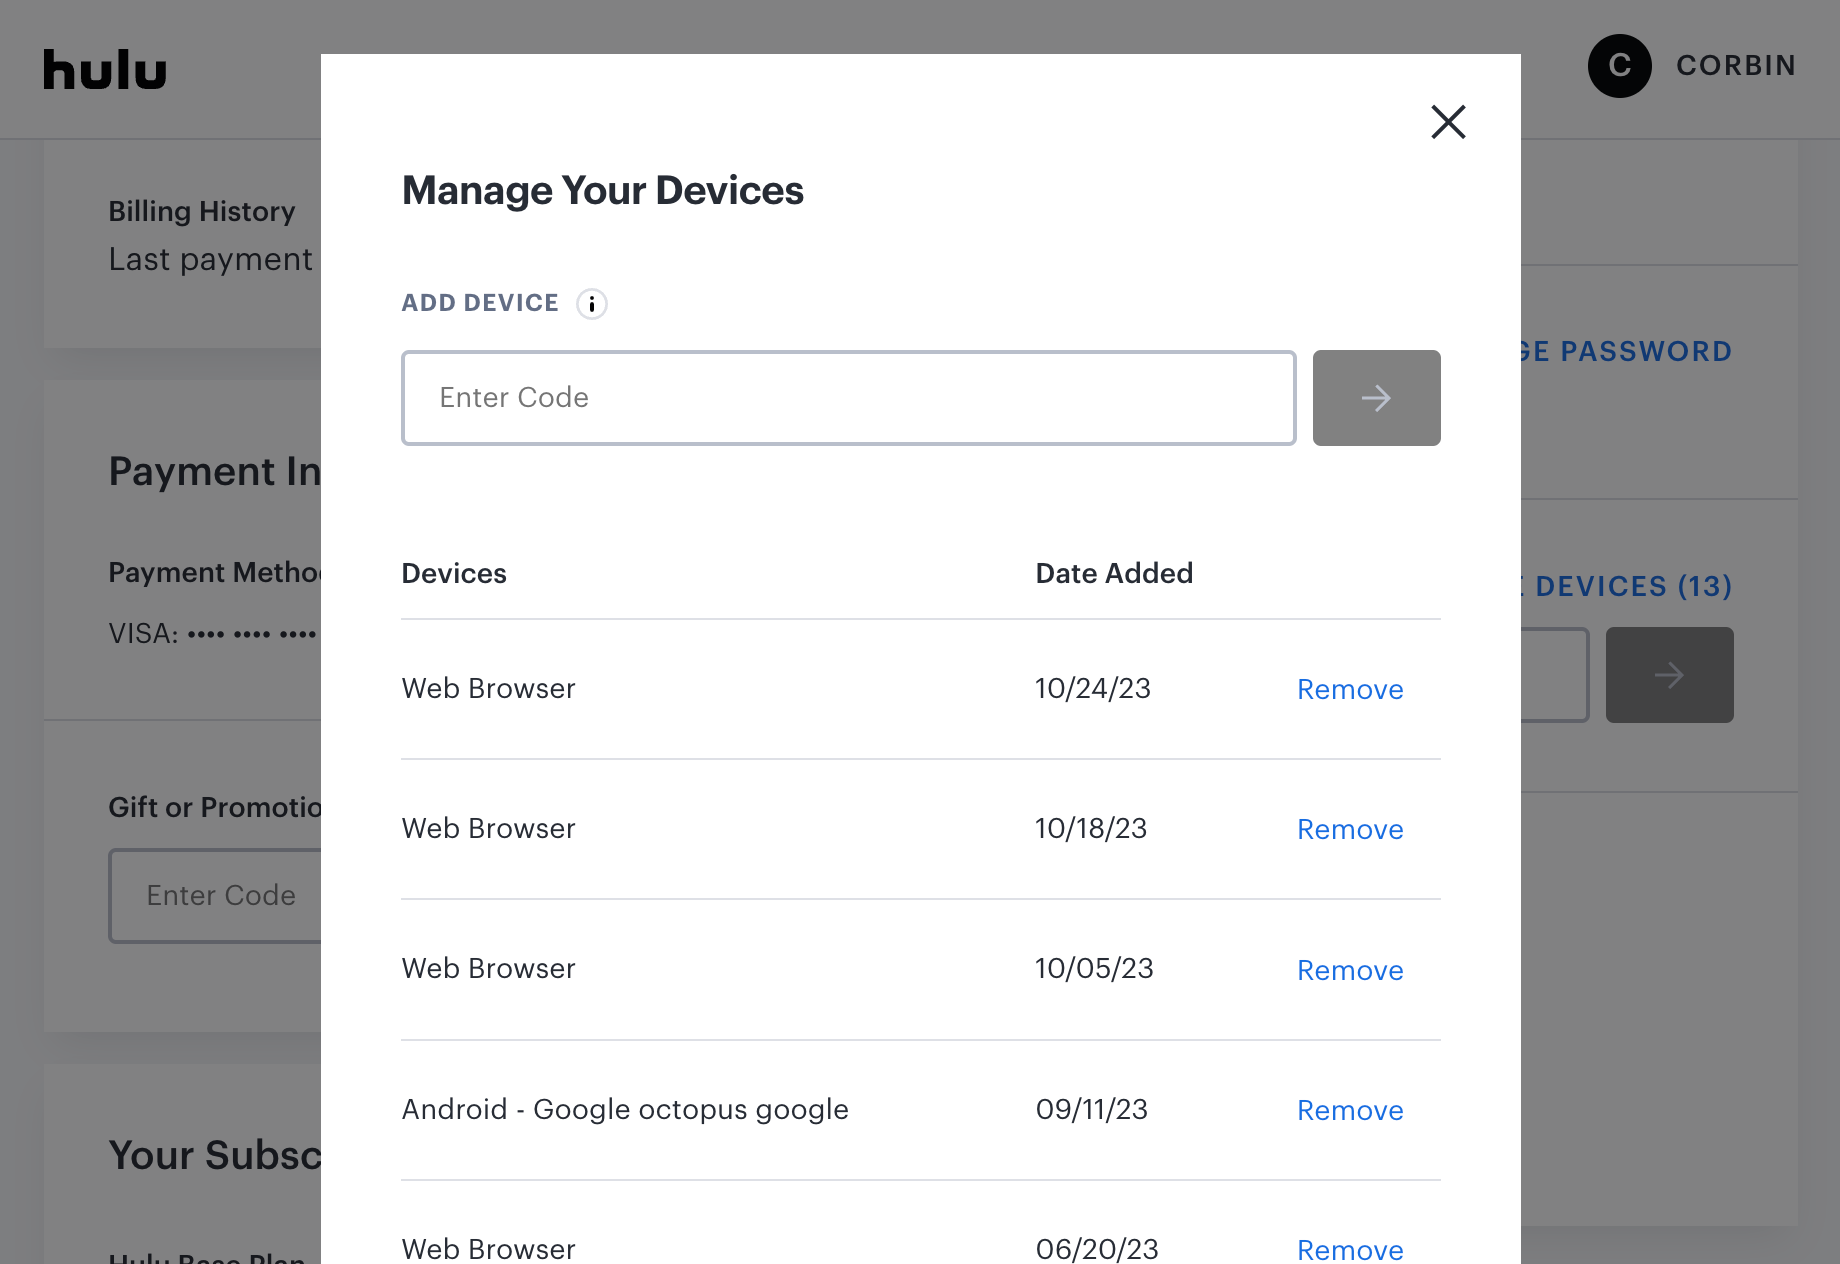Click the Manage Your Devices title
The height and width of the screenshot is (1264, 1840).
pos(602,190)
